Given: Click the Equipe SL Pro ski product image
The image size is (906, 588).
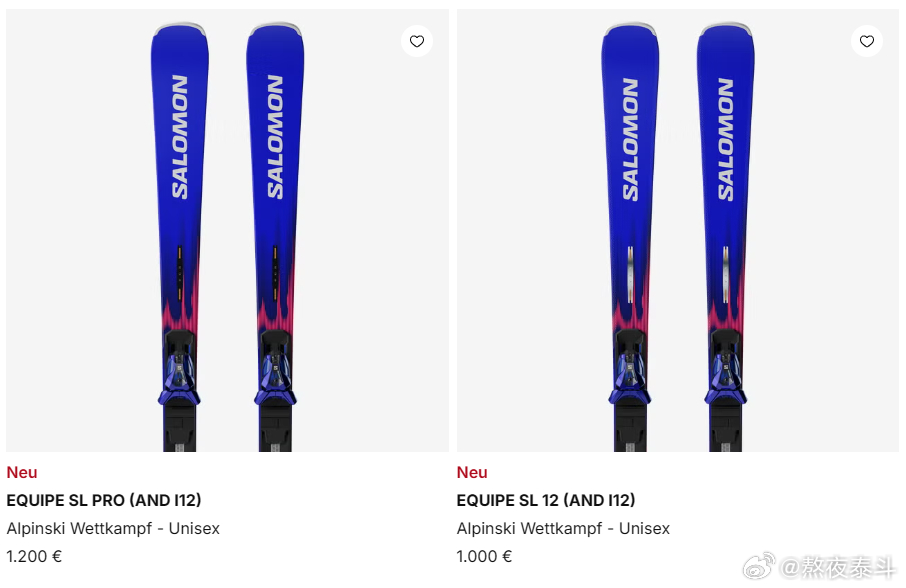Looking at the screenshot, I should 227,230.
